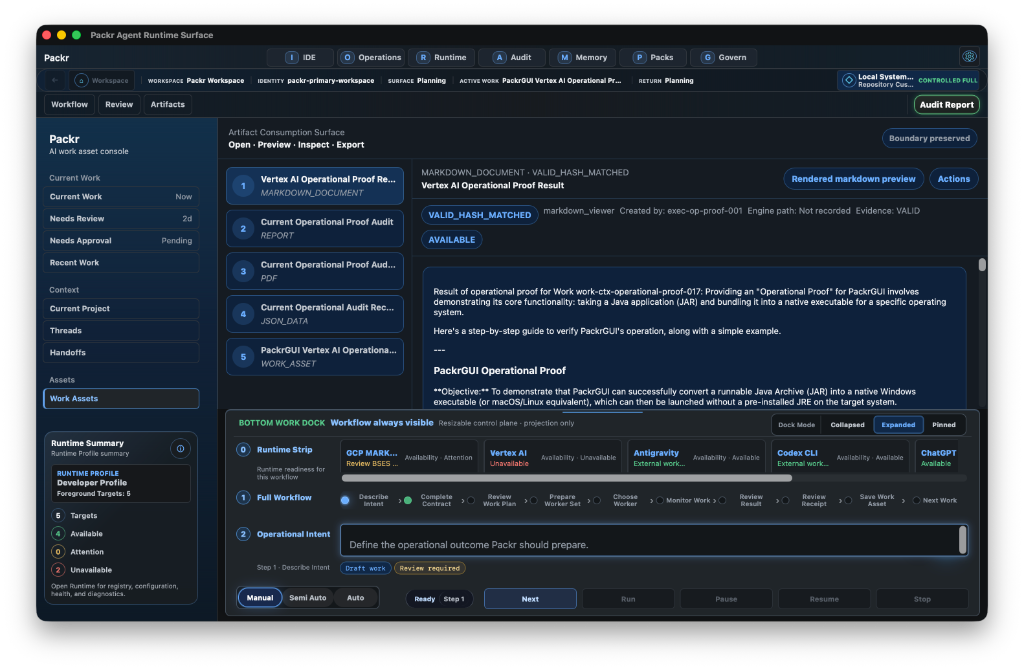Click the 0 badge beside Runtime Strip
This screenshot has height=669, width=1024.
point(243,449)
